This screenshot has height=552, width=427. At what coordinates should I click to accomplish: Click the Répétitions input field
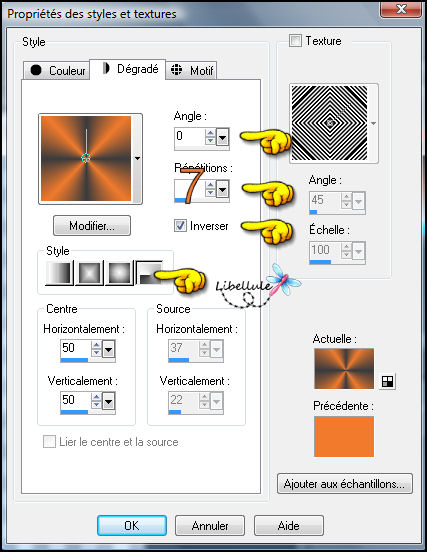coord(189,189)
